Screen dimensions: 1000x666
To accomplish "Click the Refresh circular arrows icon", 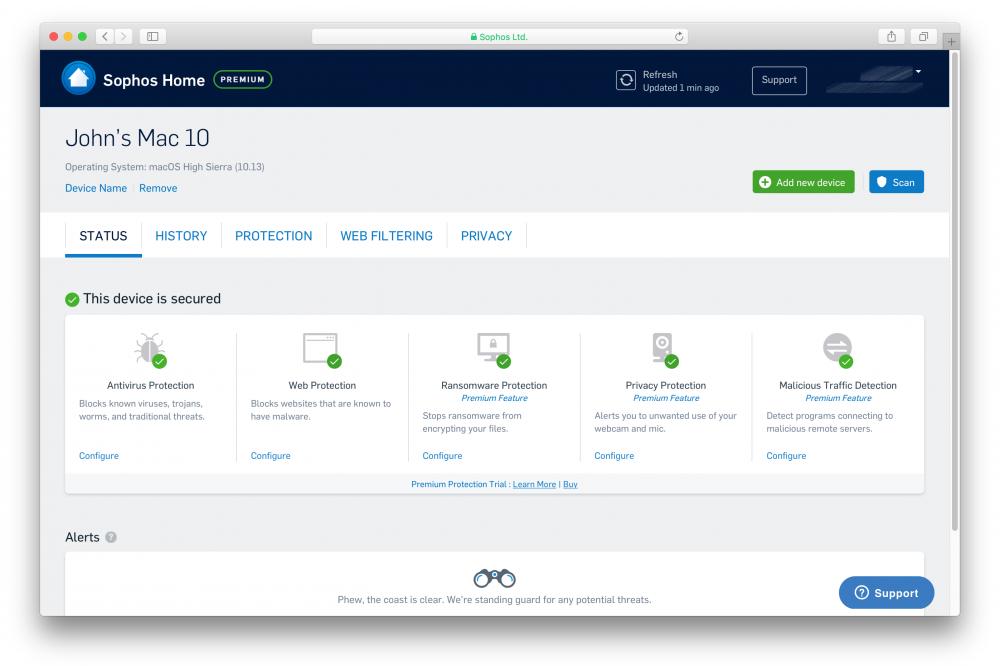I will point(626,80).
